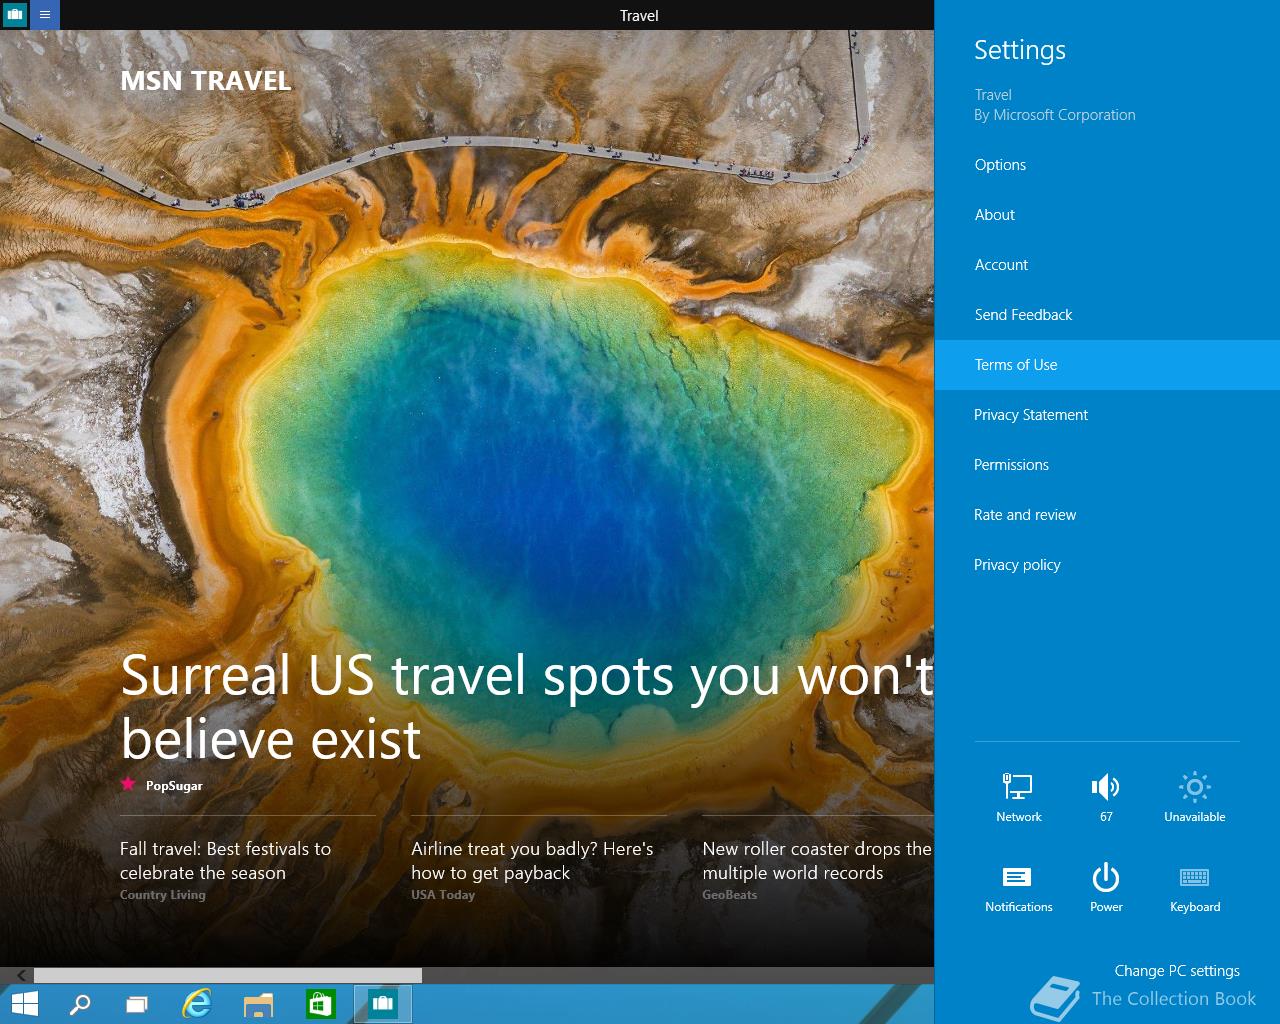Click Change PC settings link

(x=1177, y=971)
